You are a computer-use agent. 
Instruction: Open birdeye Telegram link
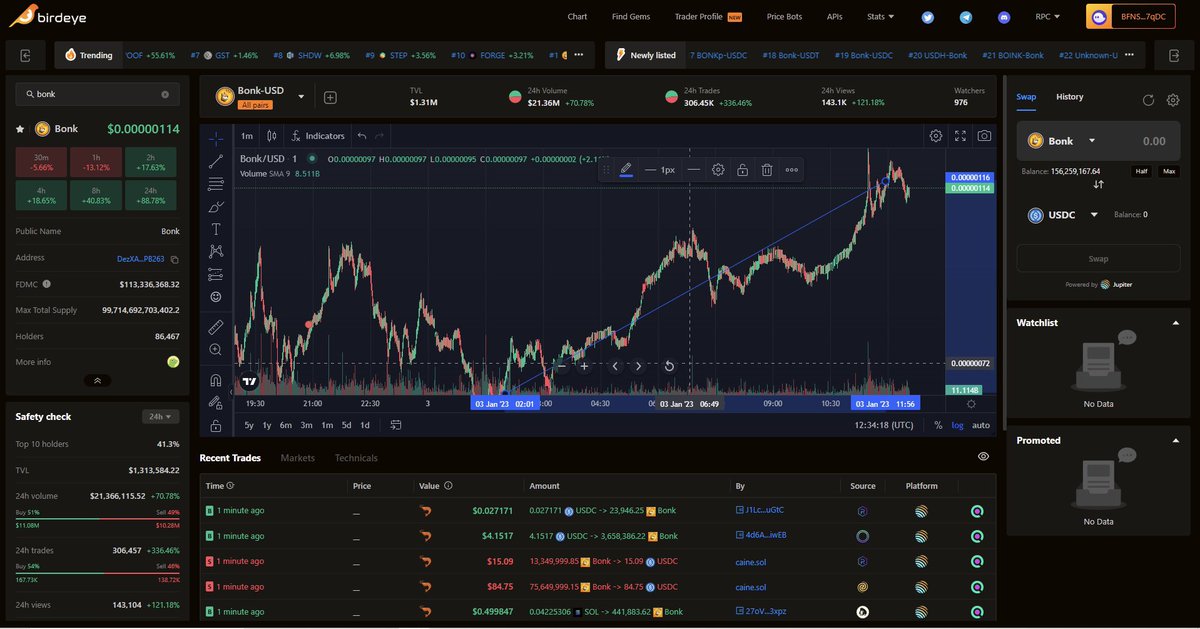[x=965, y=17]
